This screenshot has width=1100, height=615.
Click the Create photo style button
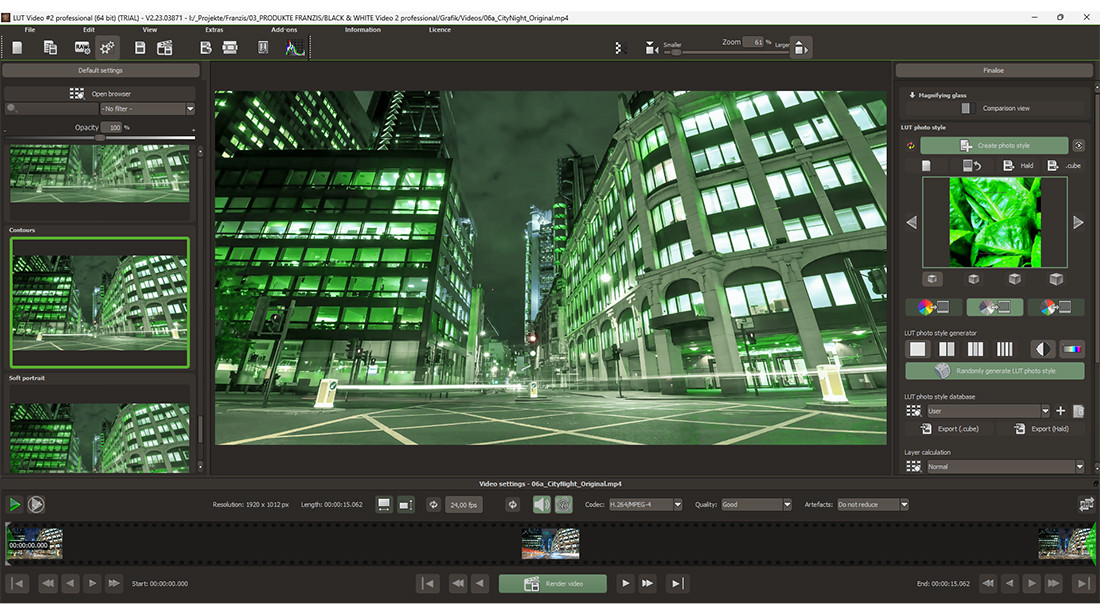(994, 145)
